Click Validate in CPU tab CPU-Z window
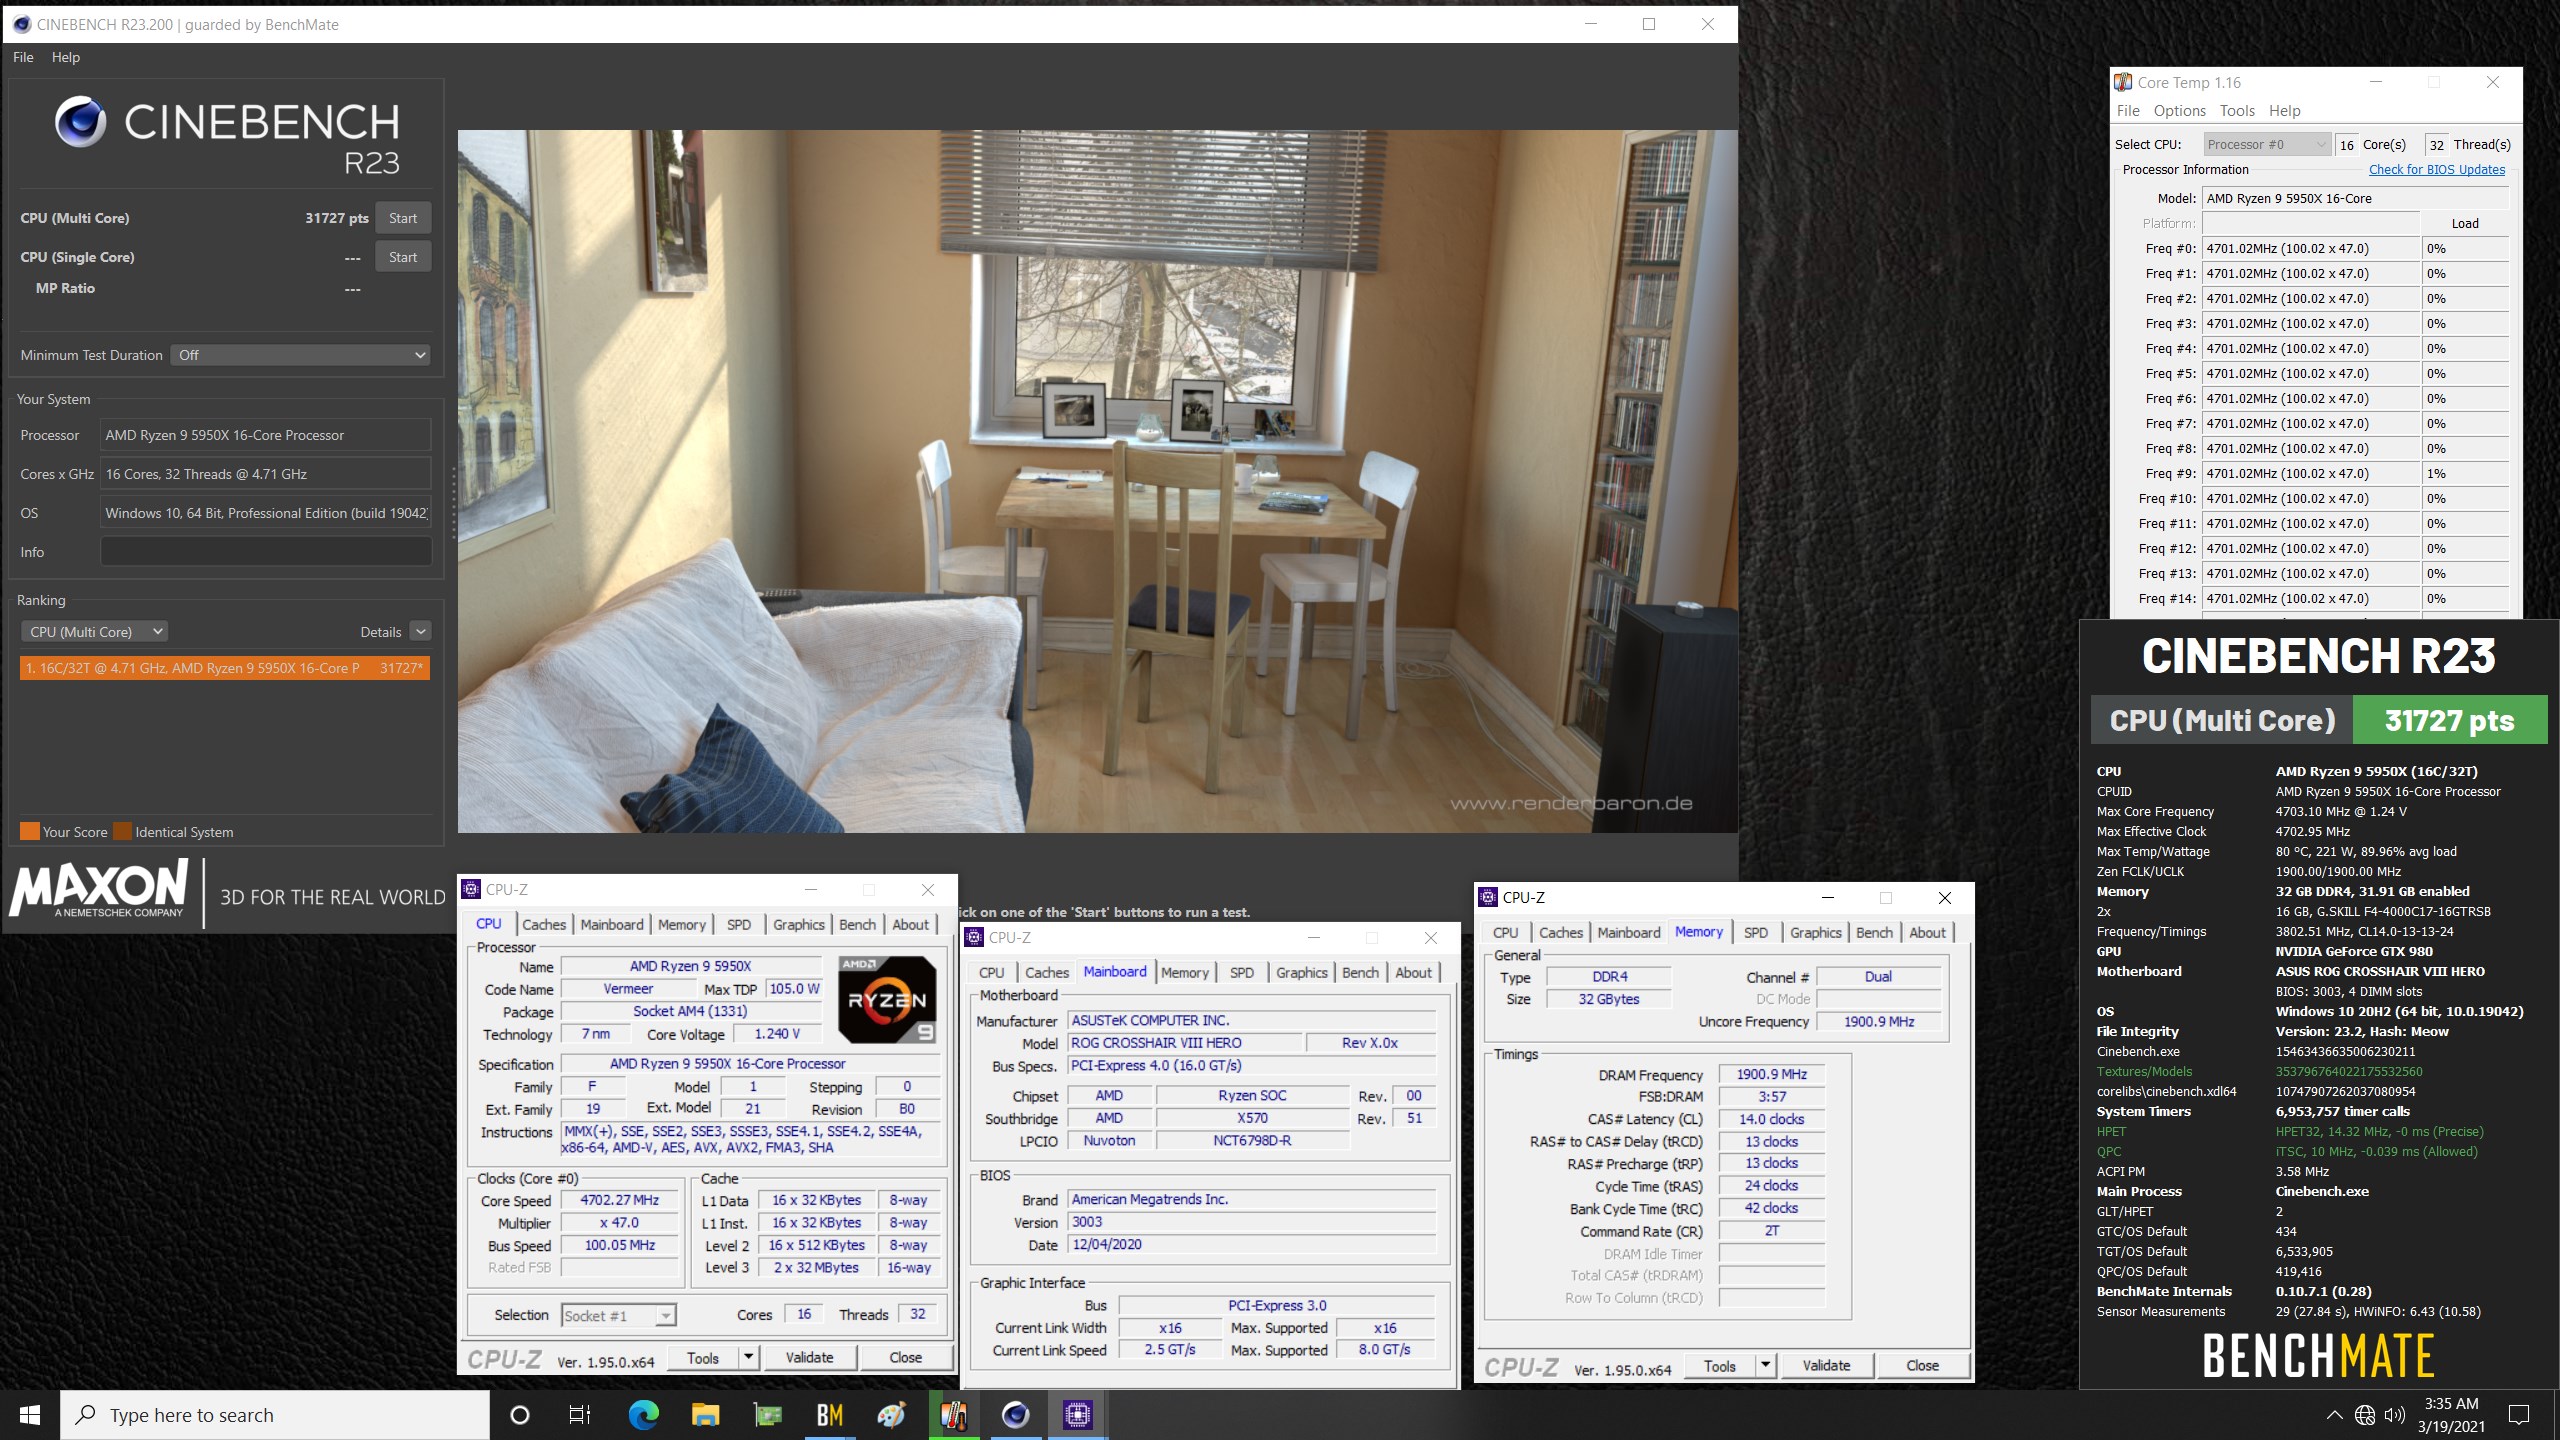The height and width of the screenshot is (1440, 2560). pyautogui.click(x=809, y=1357)
